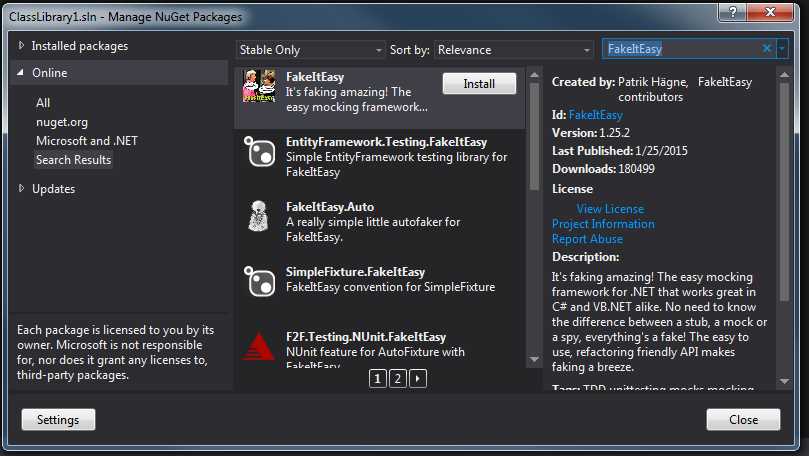Click the window close X button
This screenshot has height=456, width=809.
pos(770,12)
